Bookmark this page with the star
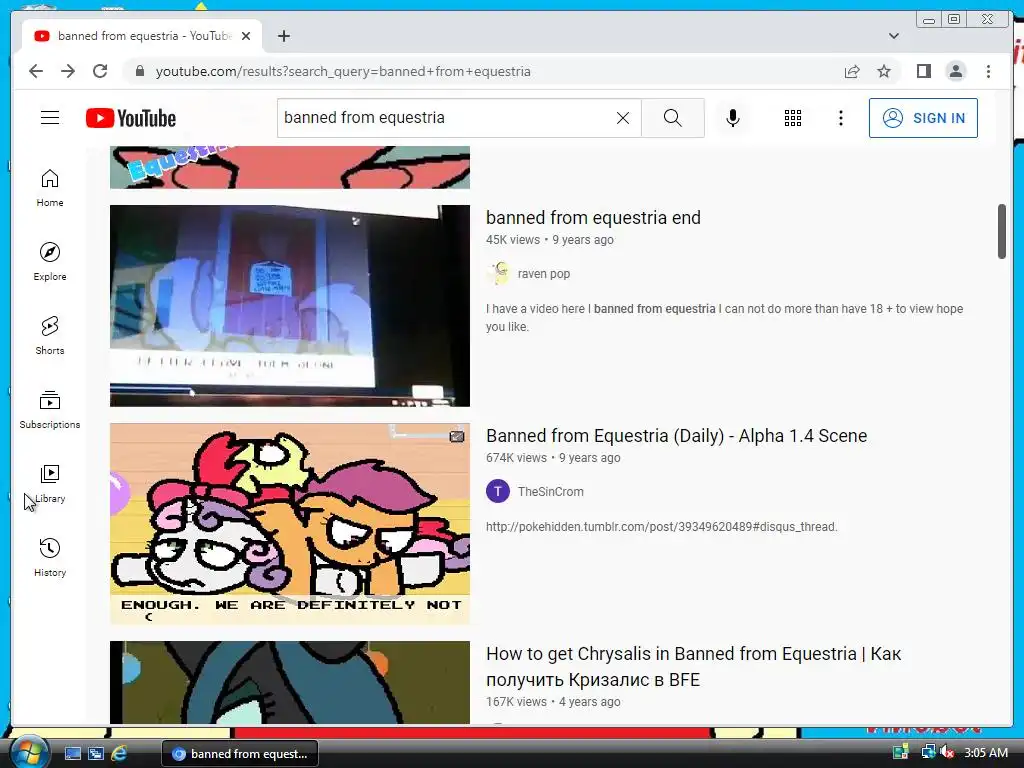 click(x=884, y=71)
